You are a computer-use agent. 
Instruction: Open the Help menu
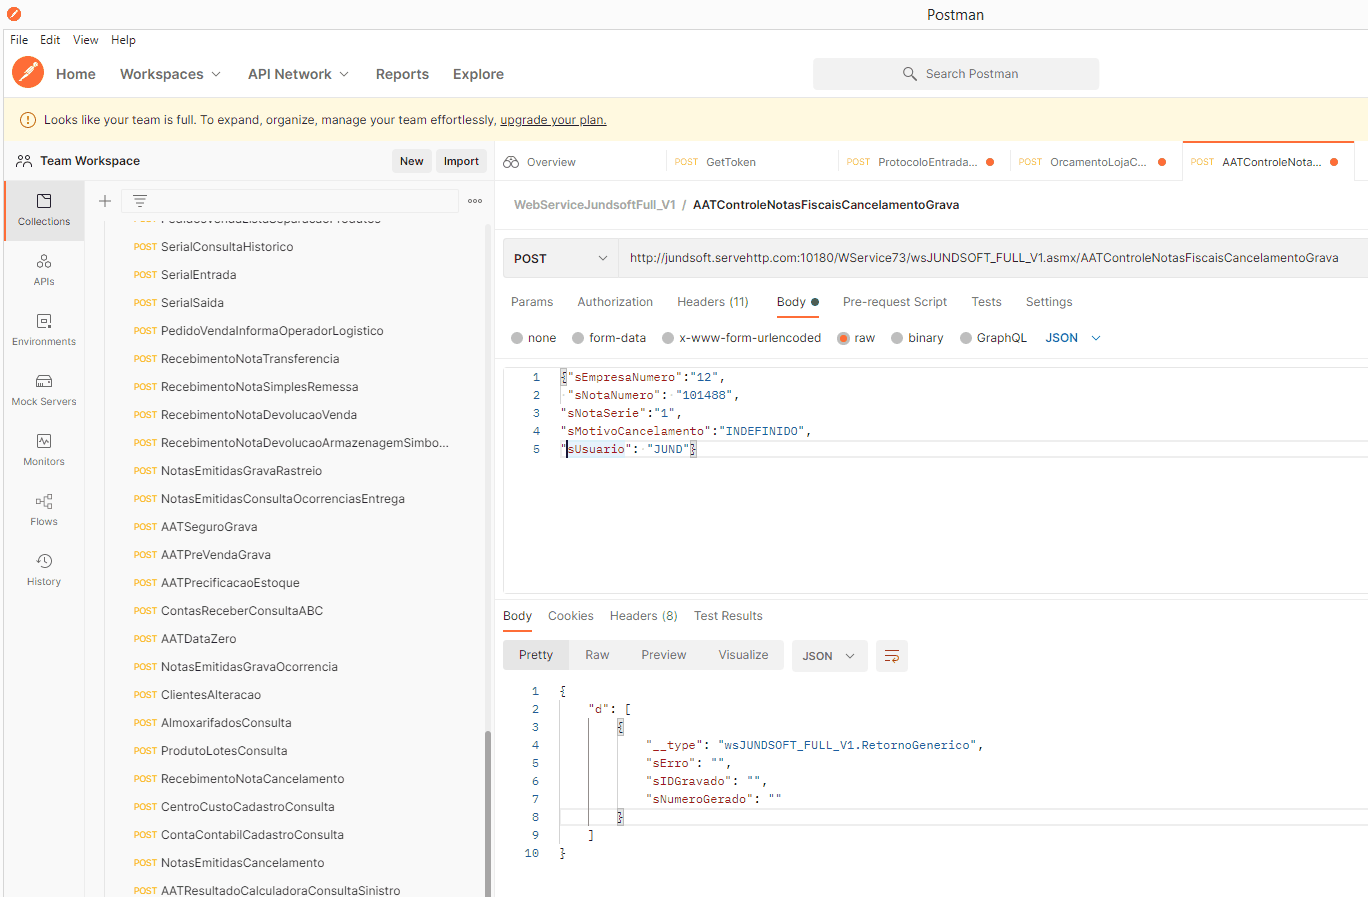(x=123, y=40)
